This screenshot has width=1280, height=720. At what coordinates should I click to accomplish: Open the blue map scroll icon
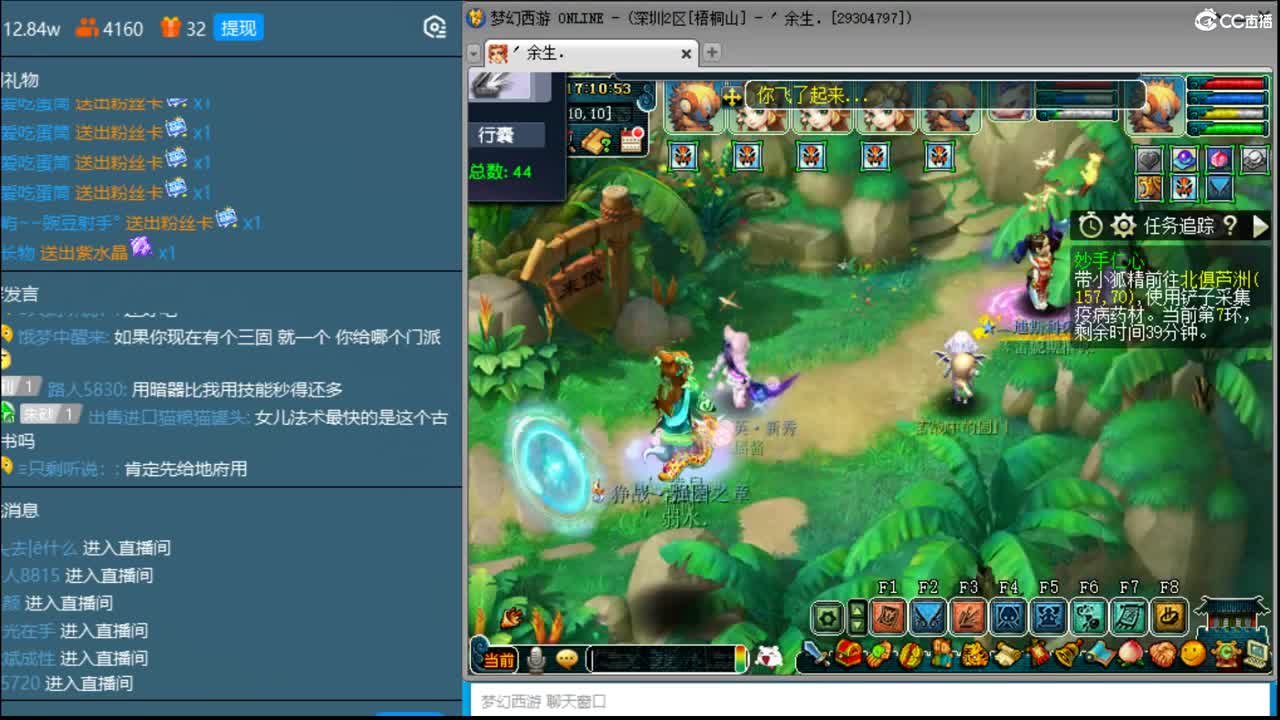(1099, 656)
